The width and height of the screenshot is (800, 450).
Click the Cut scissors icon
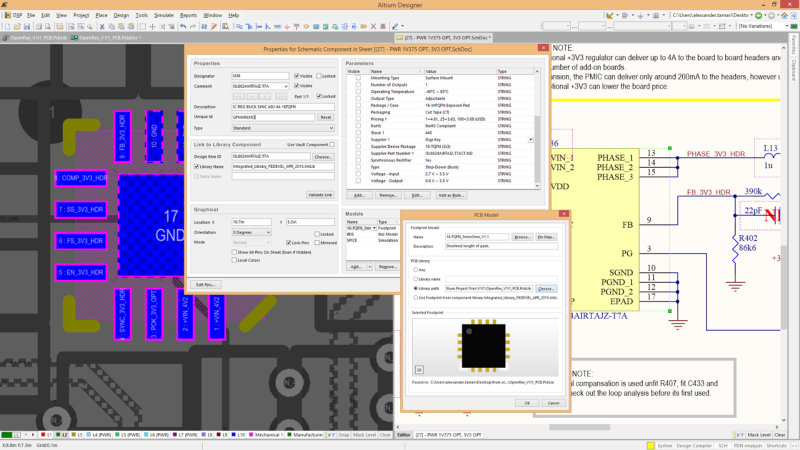pos(102,26)
